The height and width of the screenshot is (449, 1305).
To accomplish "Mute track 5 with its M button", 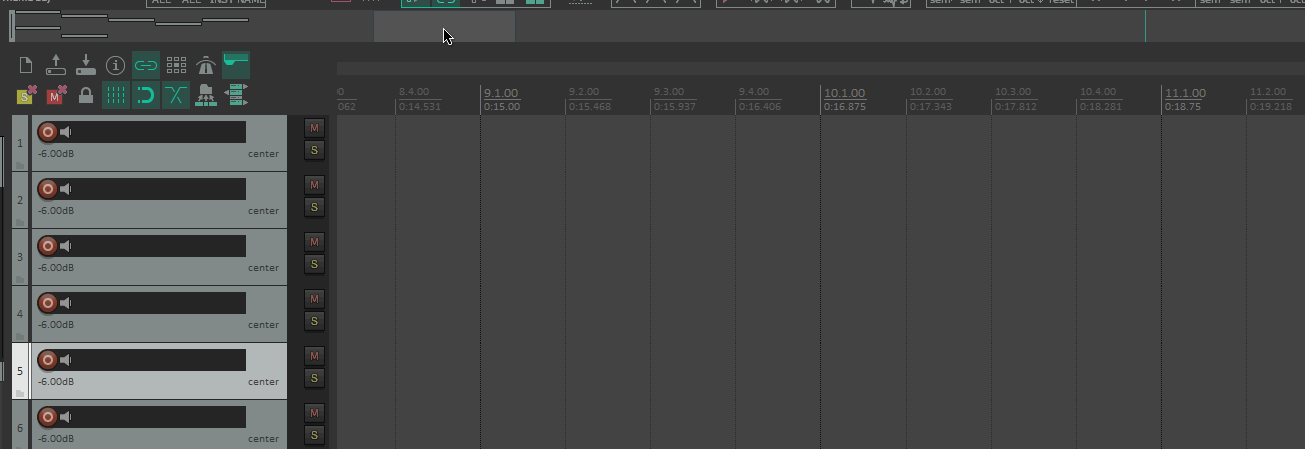I will 314,356.
